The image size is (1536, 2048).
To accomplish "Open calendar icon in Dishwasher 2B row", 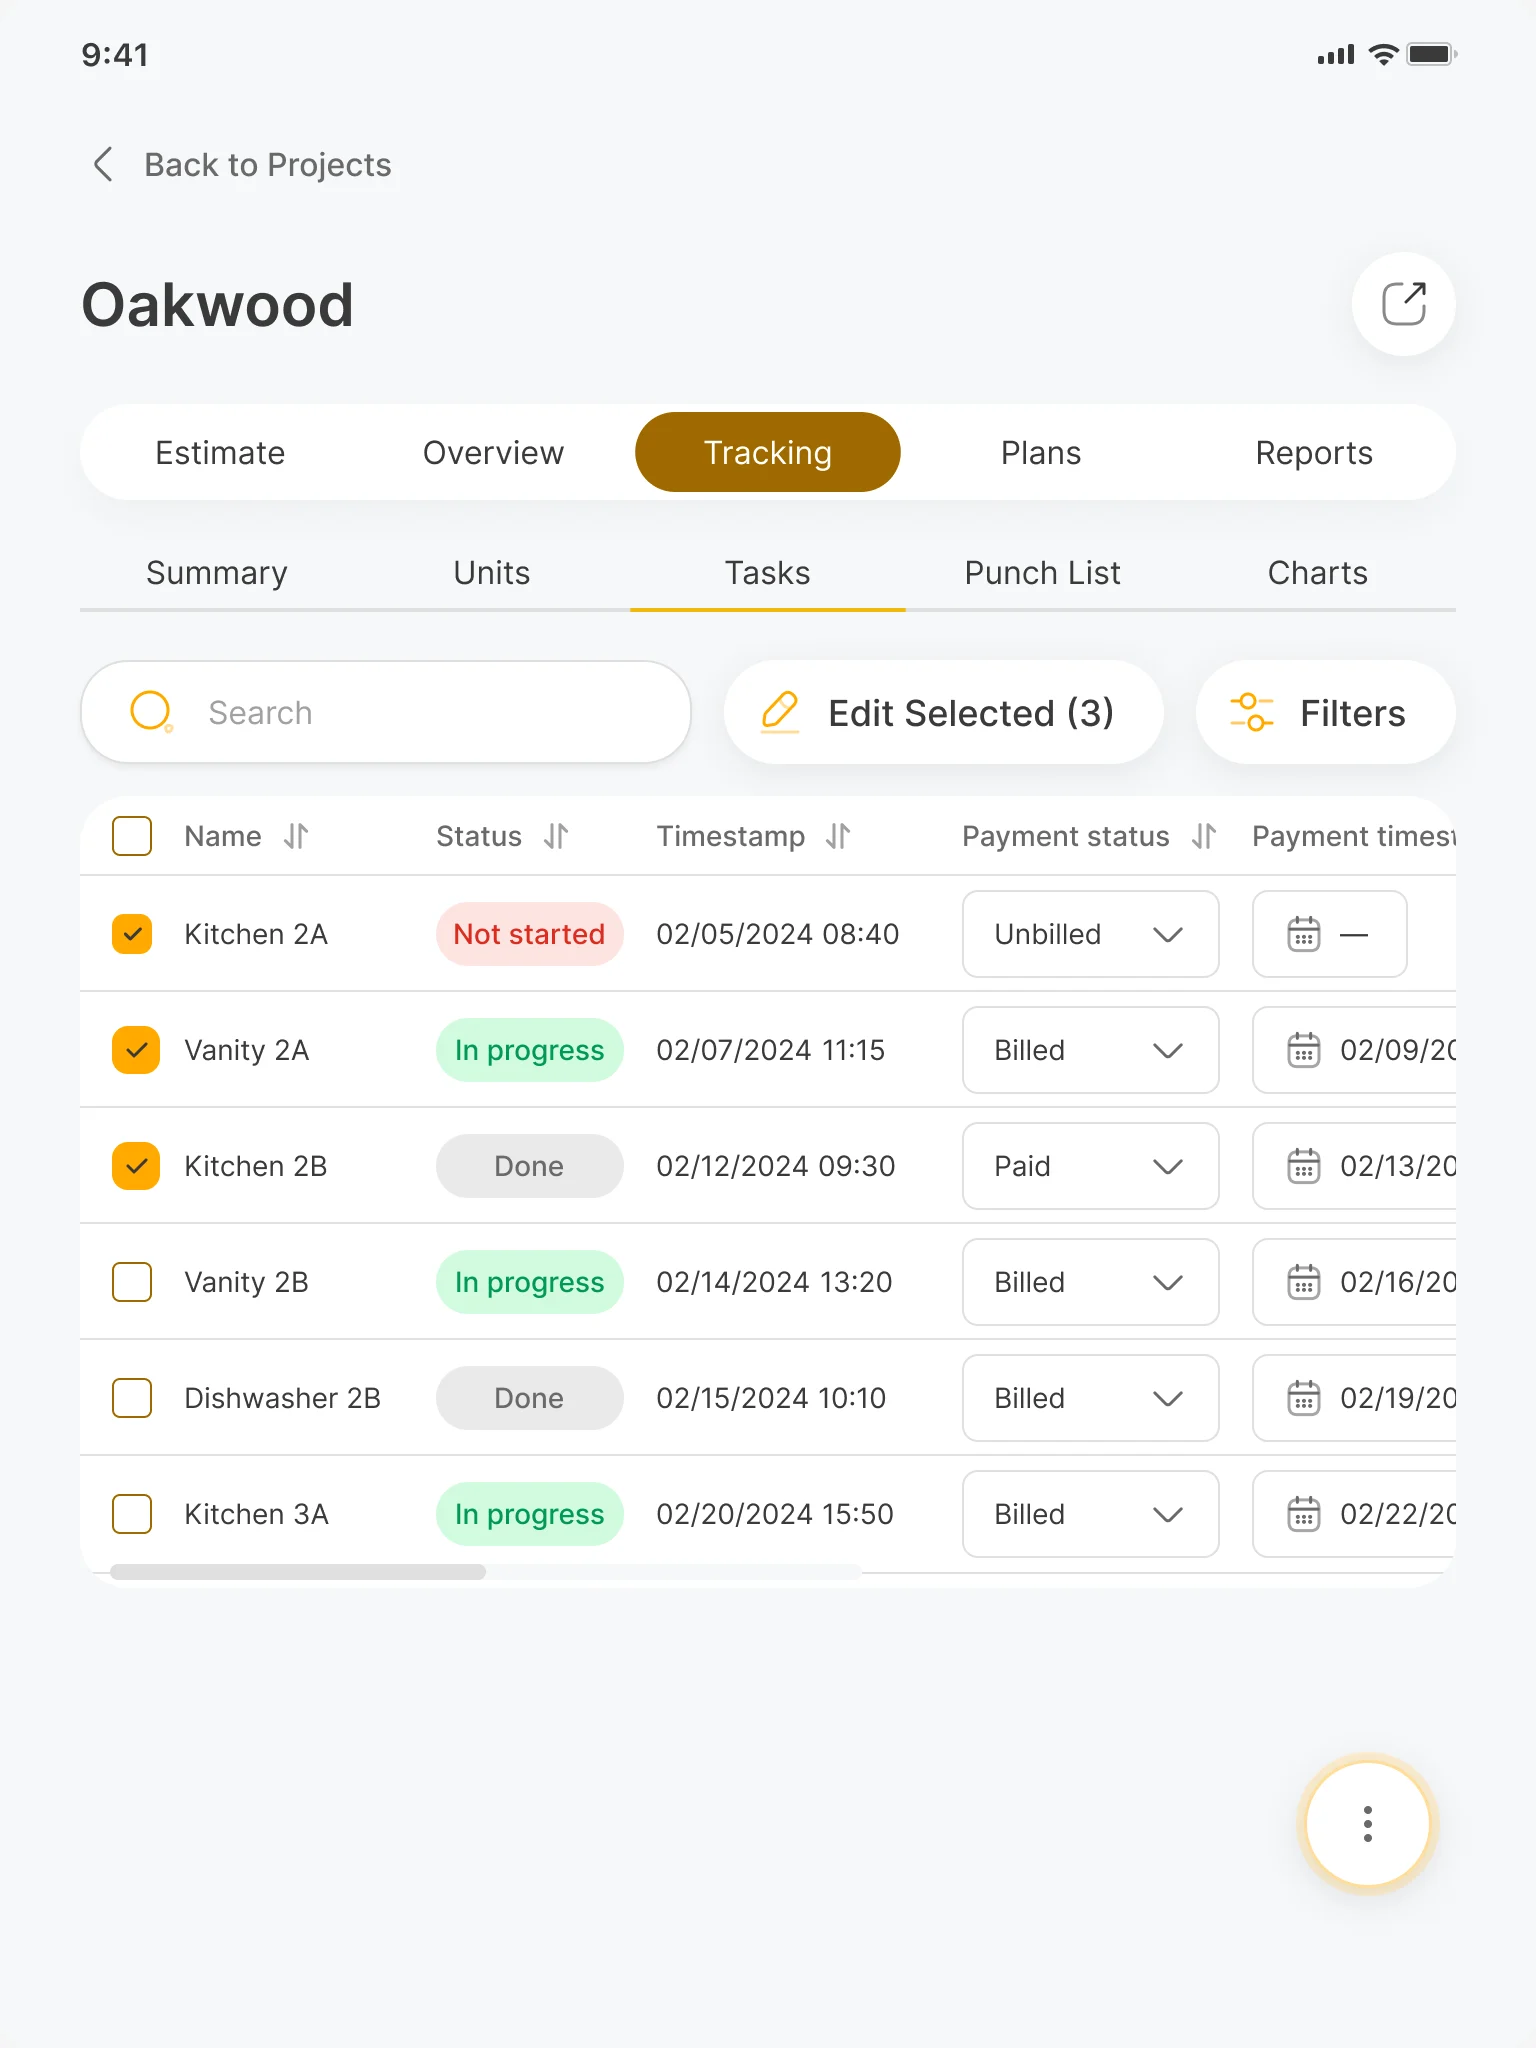I will (x=1303, y=1398).
